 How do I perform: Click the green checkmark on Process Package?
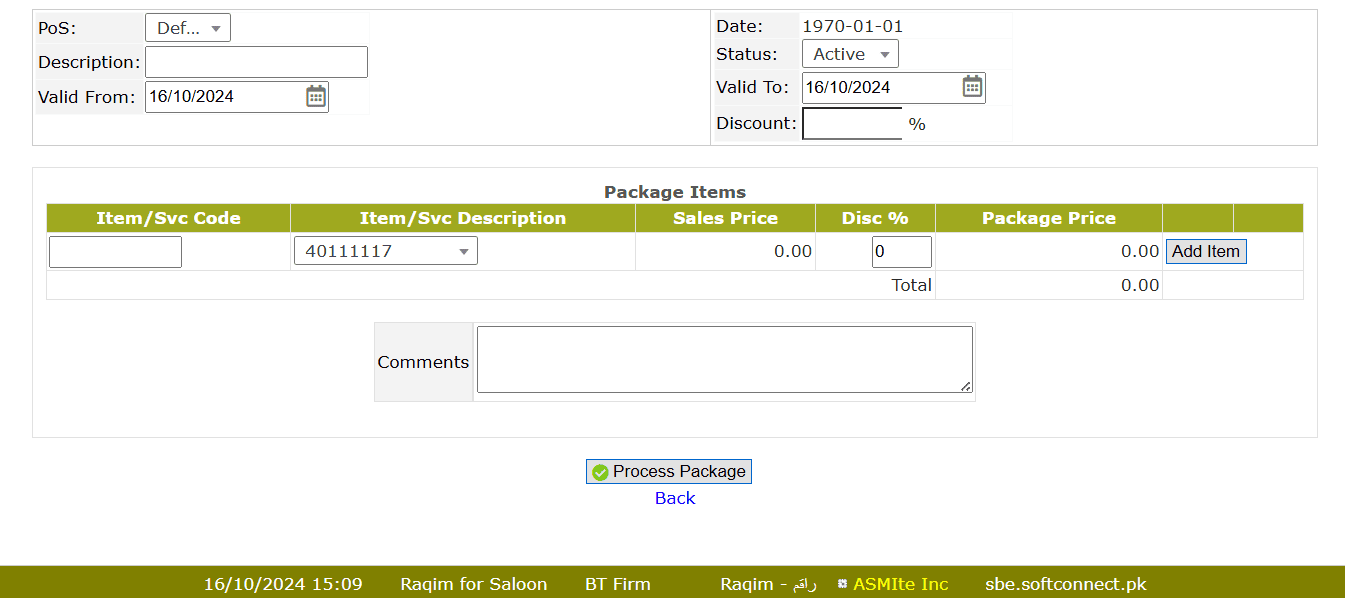(x=600, y=472)
